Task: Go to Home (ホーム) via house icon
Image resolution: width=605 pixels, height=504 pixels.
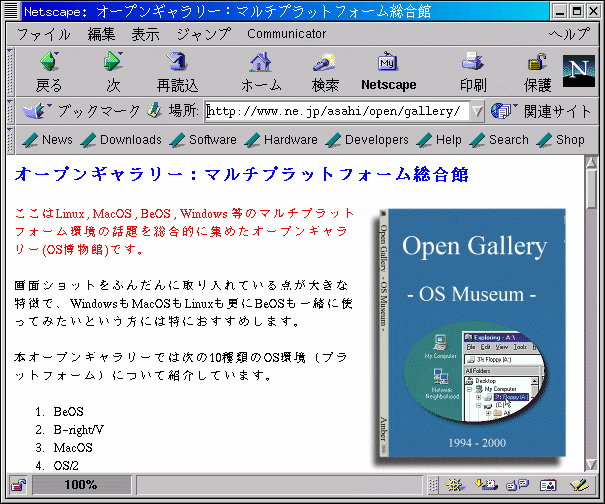Action: pyautogui.click(x=261, y=62)
